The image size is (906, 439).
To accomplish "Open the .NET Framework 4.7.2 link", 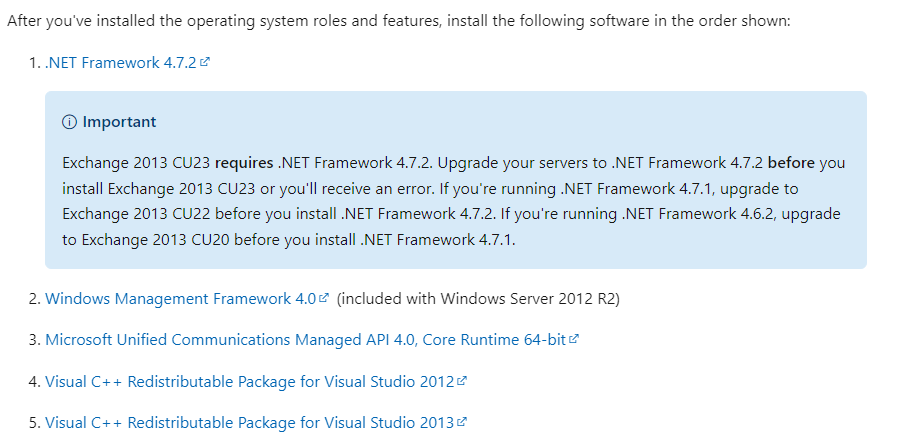I will point(121,62).
